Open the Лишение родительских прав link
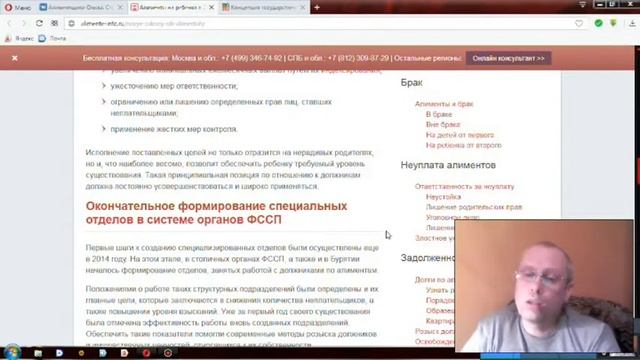The width and height of the screenshot is (640, 360). tap(474, 207)
